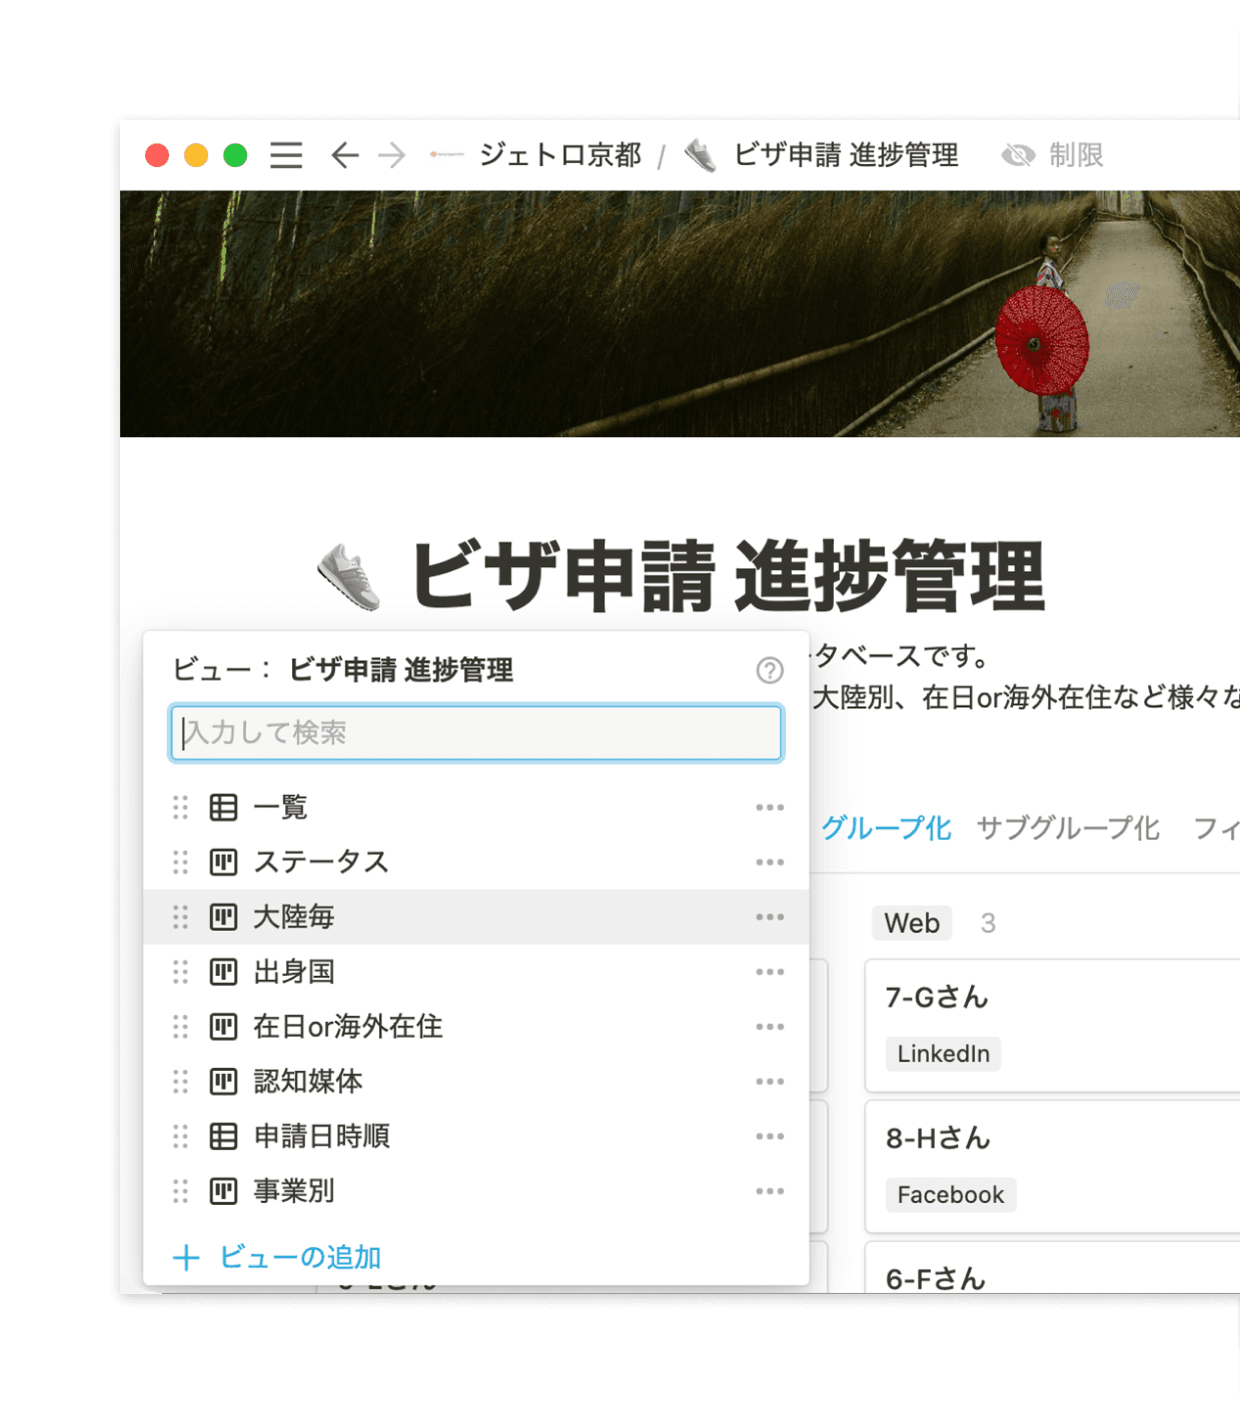The image size is (1240, 1414).
Task: Open the help question mark in the view menu
Action: click(x=768, y=671)
